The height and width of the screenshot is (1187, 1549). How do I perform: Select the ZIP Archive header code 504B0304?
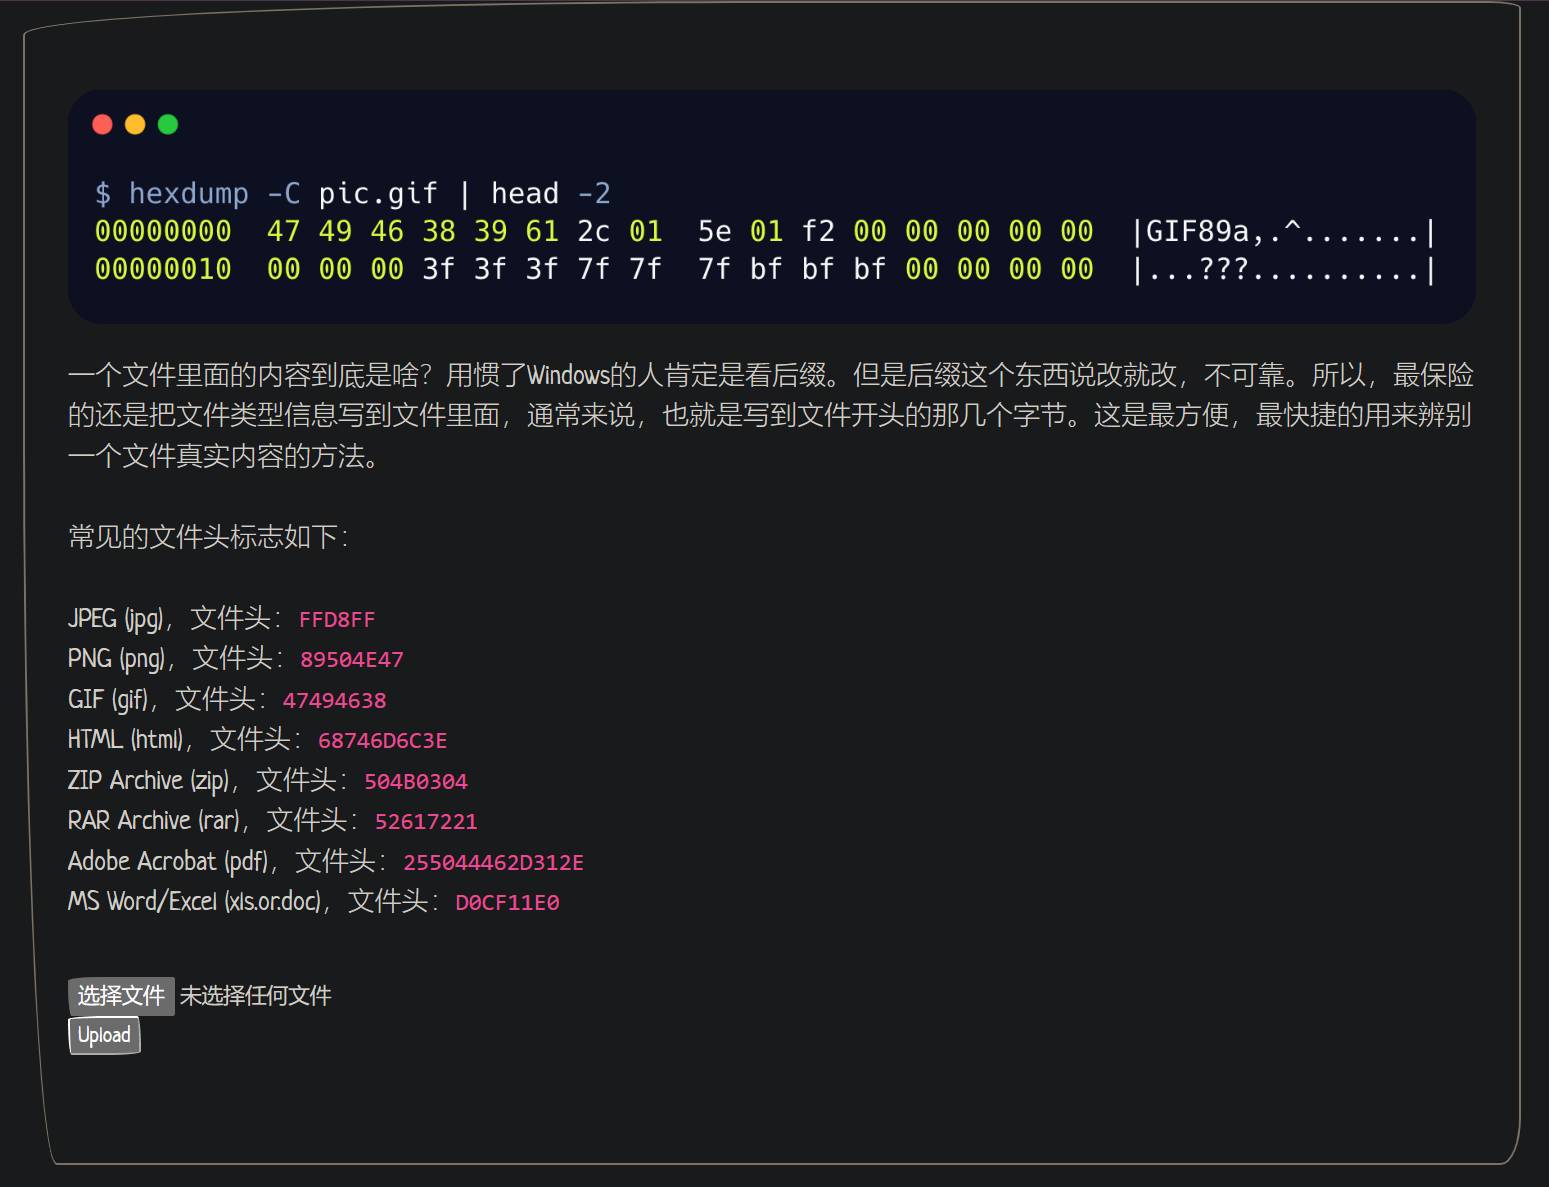coord(417,781)
